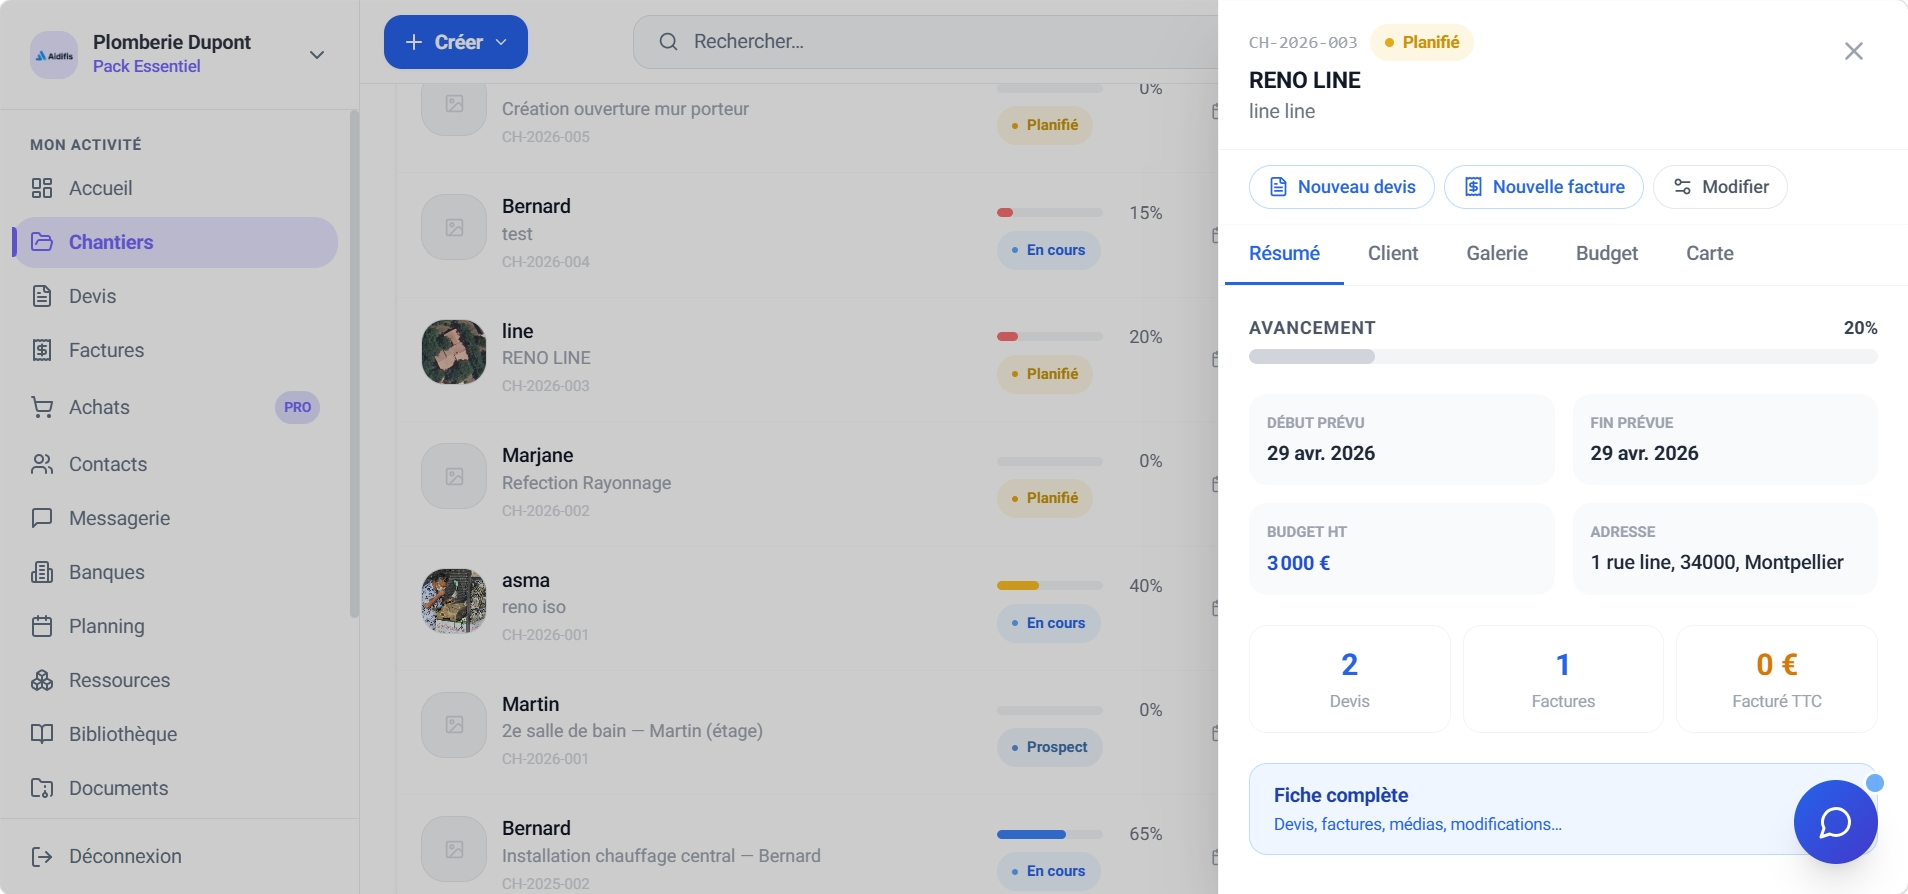Click the Achats shopping cart icon
Viewport: 1908px width, 894px height.
[x=42, y=407]
